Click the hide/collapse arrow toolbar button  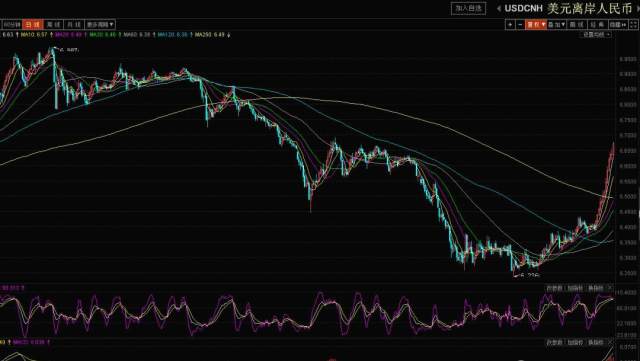618,25
